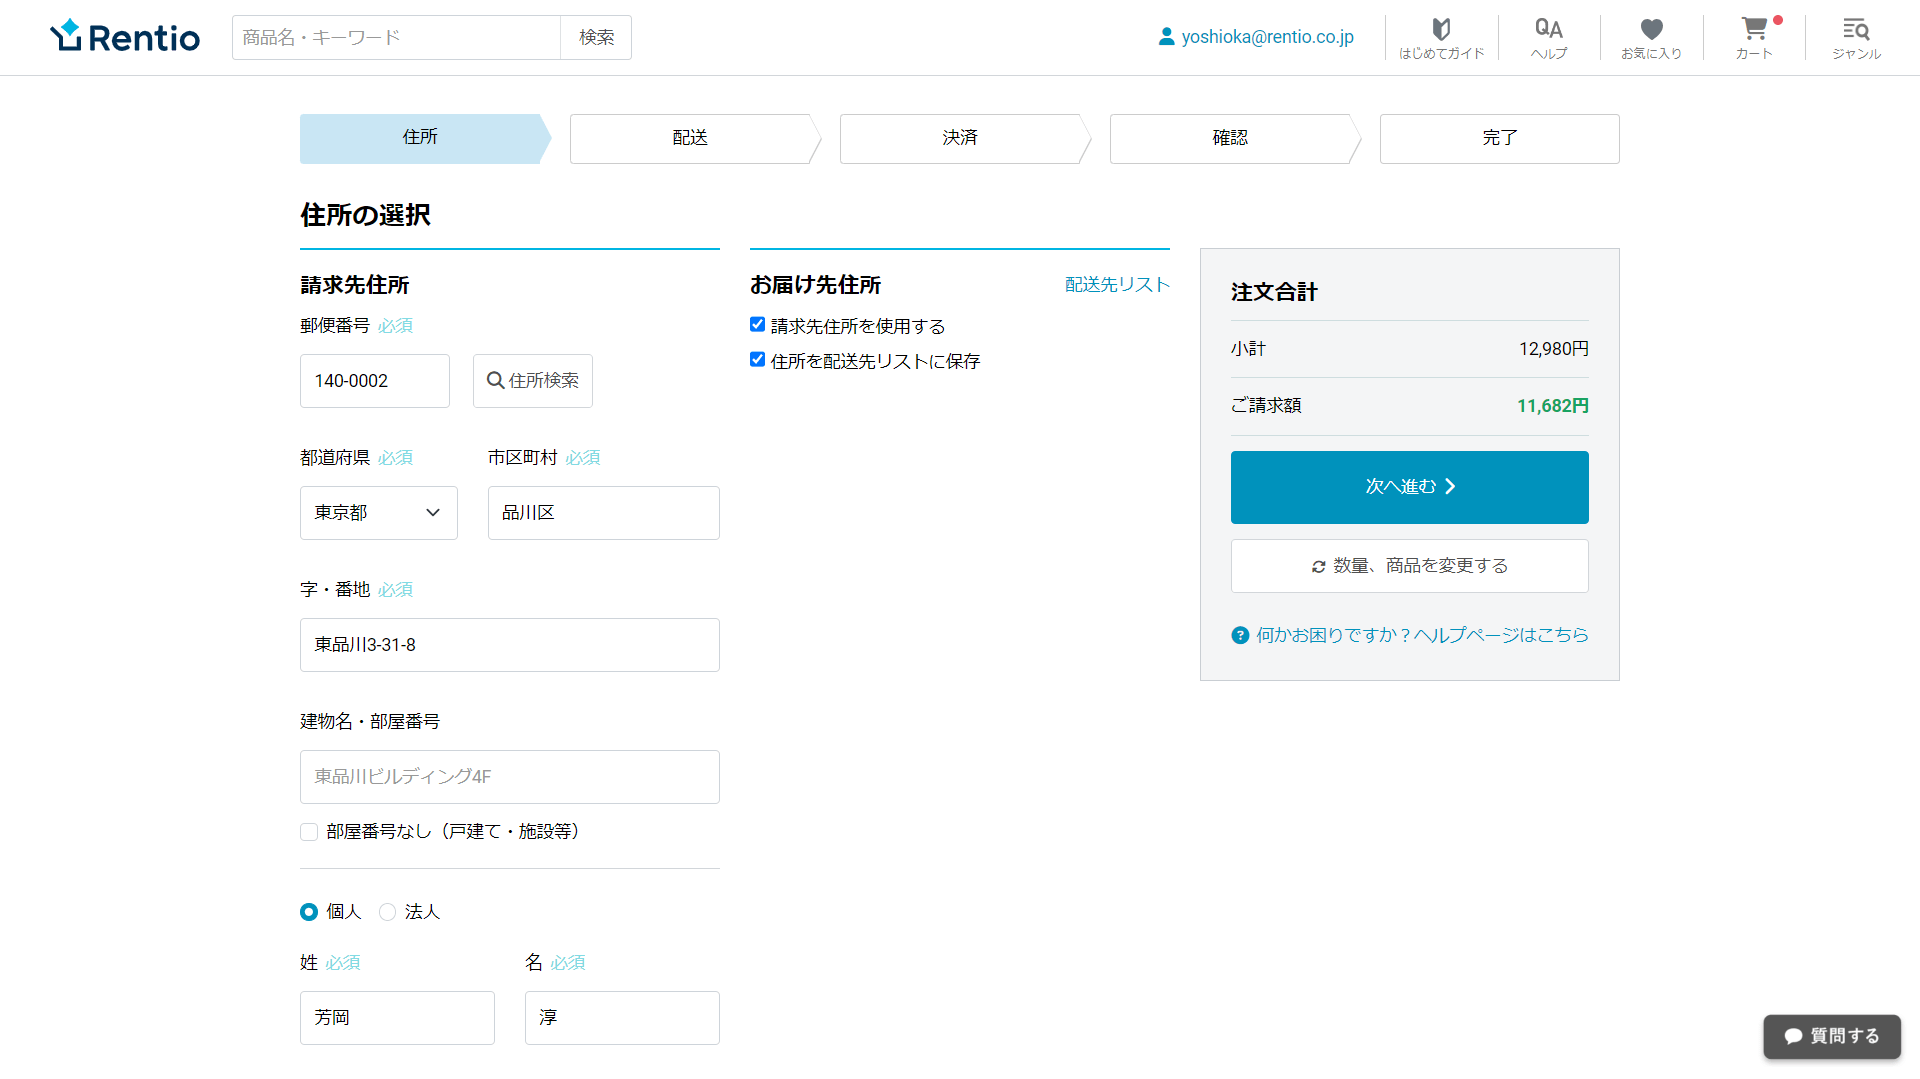The image size is (1920, 1079).
Task: Toggle 住所を配送先リストに保存 checkbox
Action: 757,360
